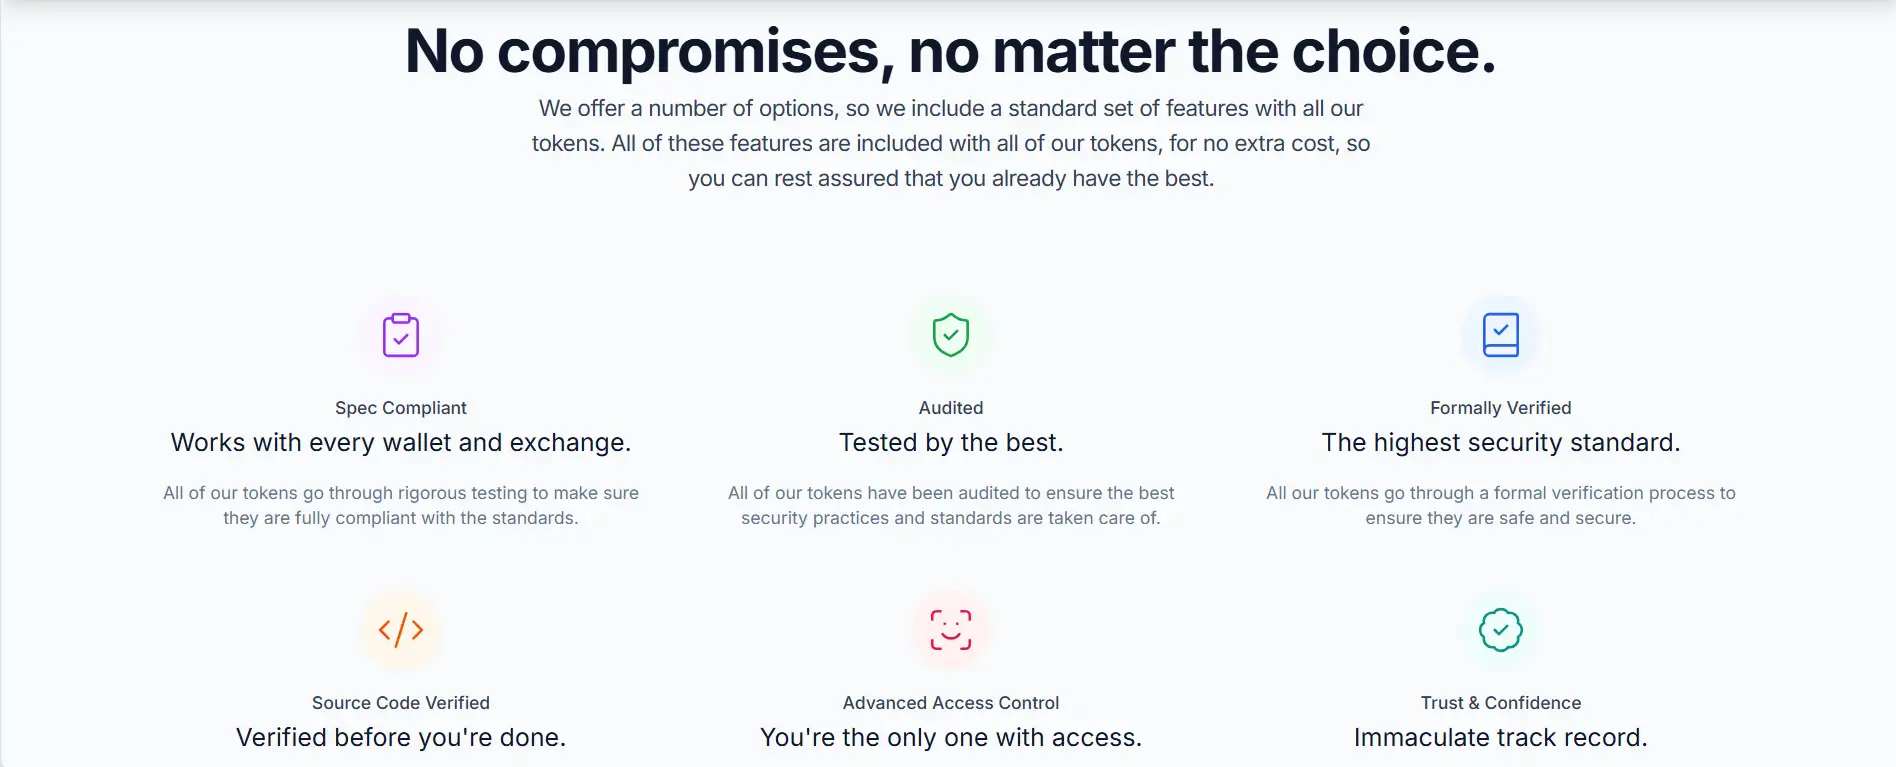Click the "Advanced Access Control" label

(x=951, y=703)
